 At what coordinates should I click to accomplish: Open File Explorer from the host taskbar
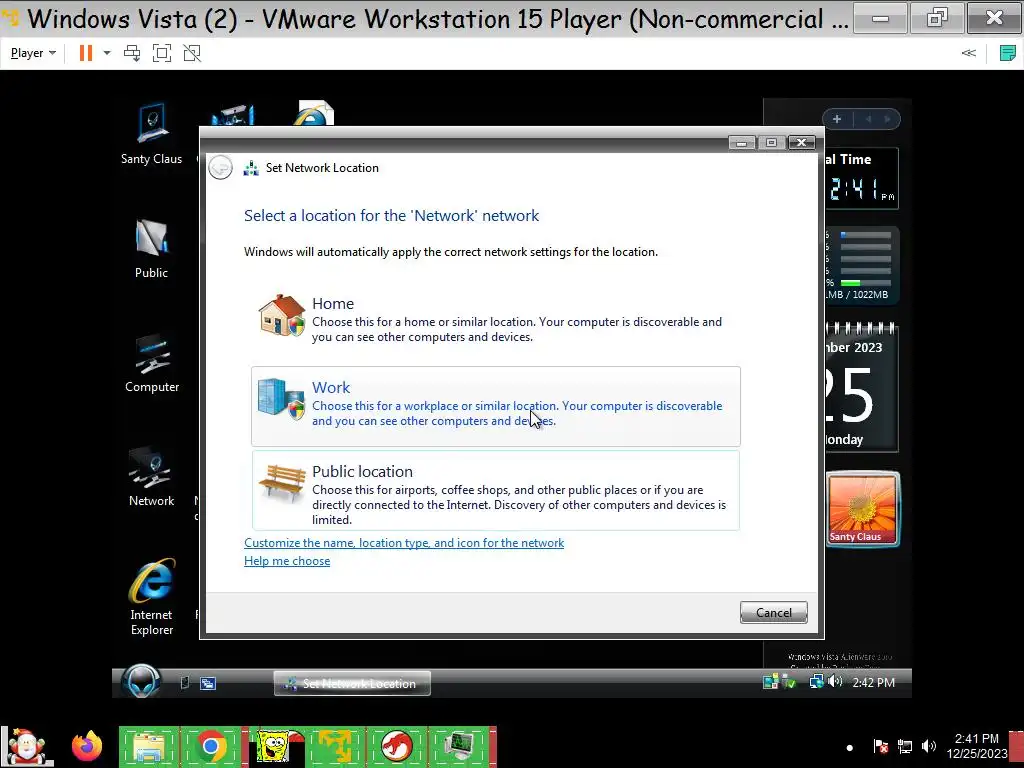(x=148, y=746)
